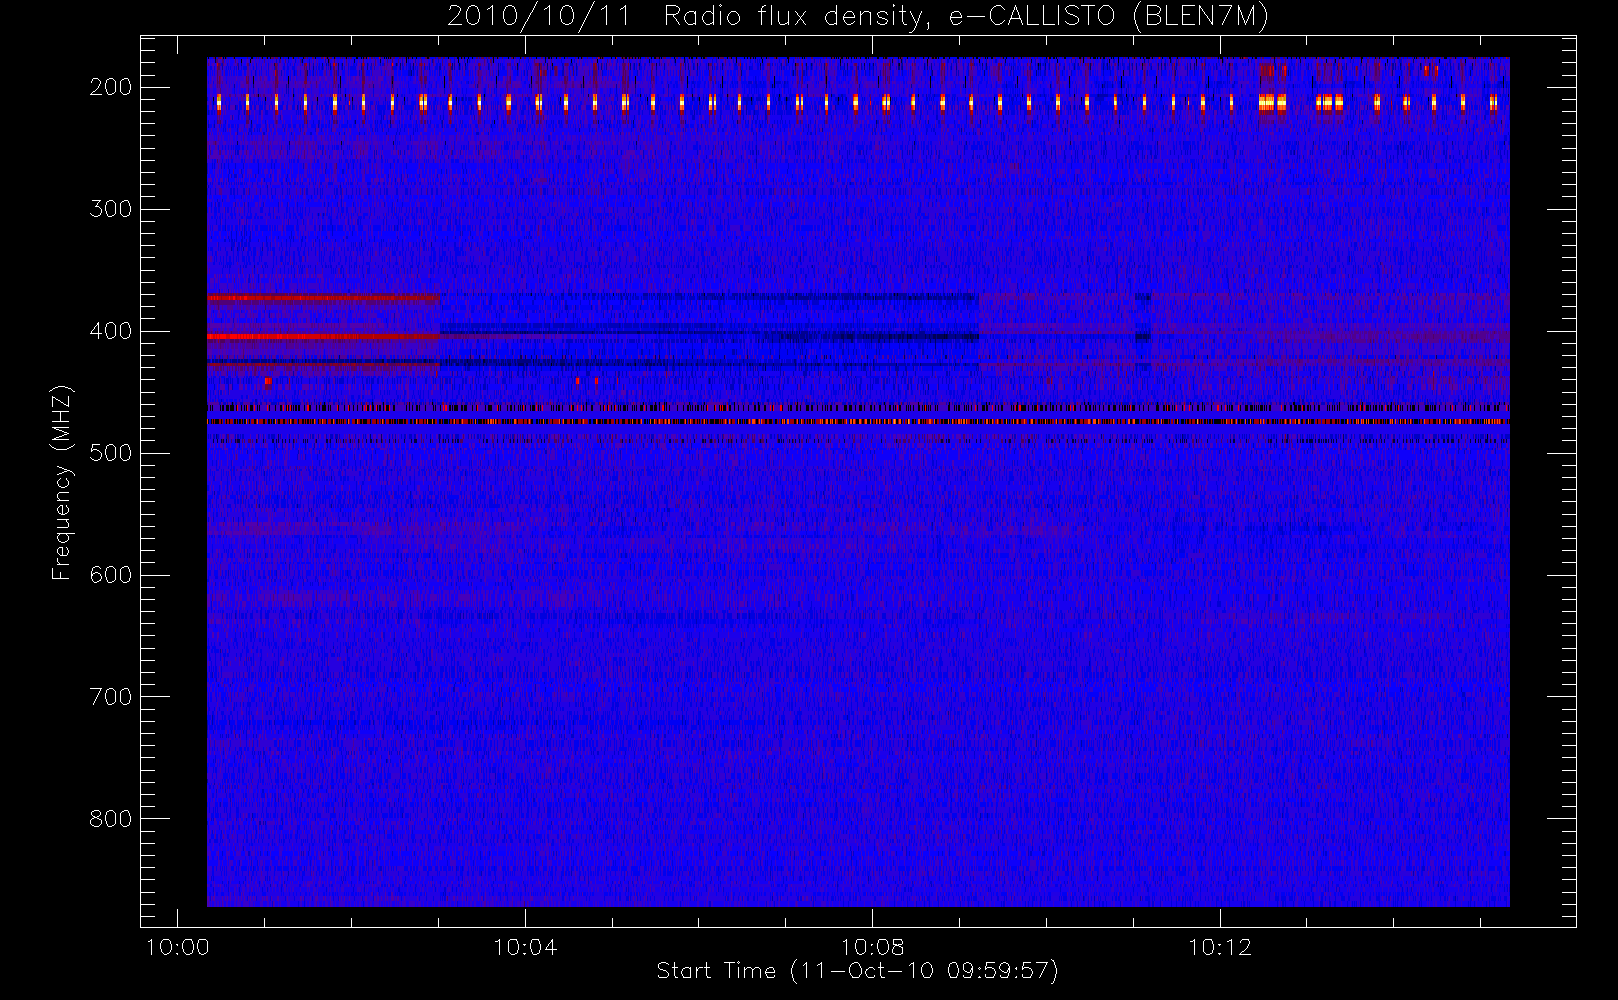Select the 300 frequency tick label
This screenshot has width=1618, height=1000.
click(x=110, y=209)
